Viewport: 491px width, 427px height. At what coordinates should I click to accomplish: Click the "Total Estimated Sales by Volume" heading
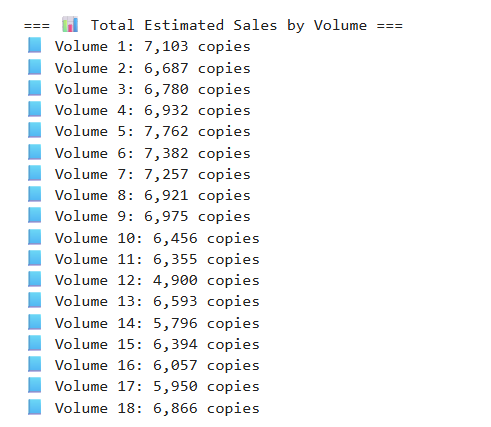click(x=229, y=26)
